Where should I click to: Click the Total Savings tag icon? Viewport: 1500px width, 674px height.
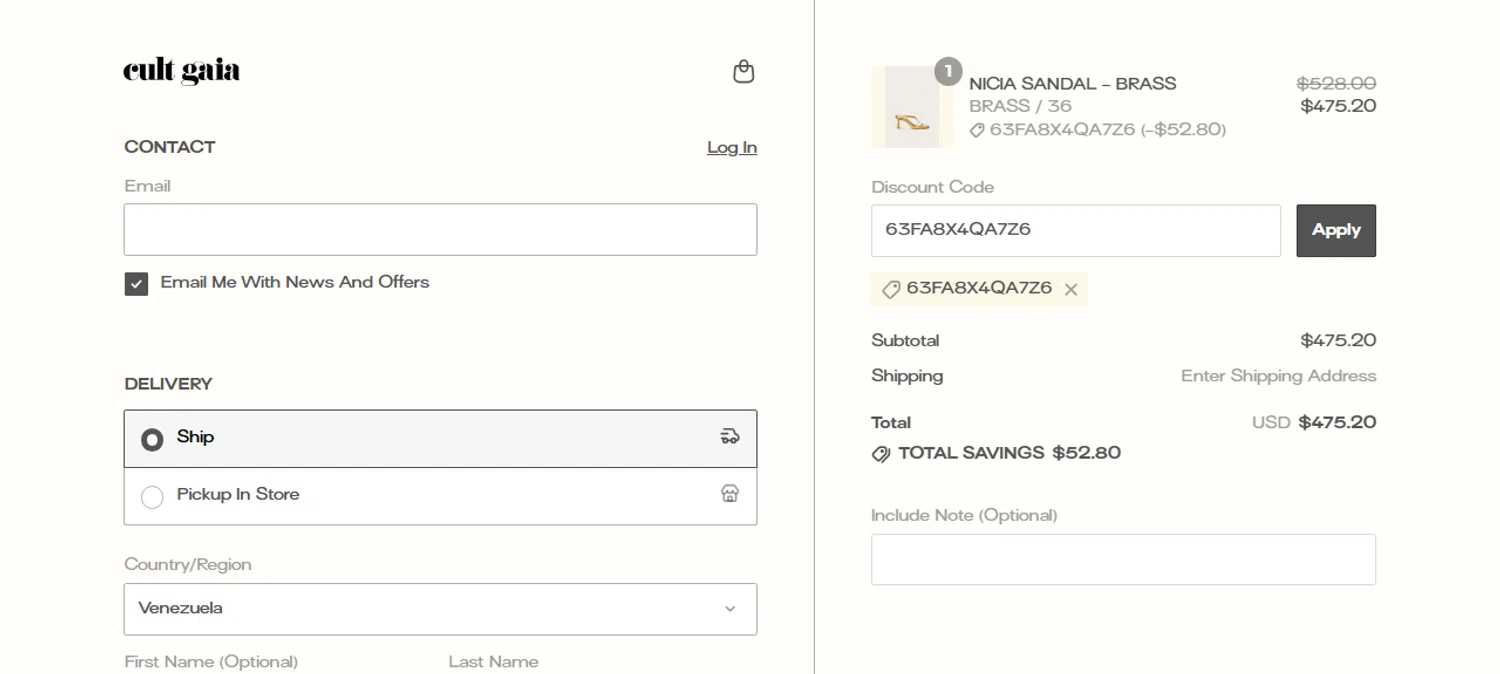[x=881, y=454]
